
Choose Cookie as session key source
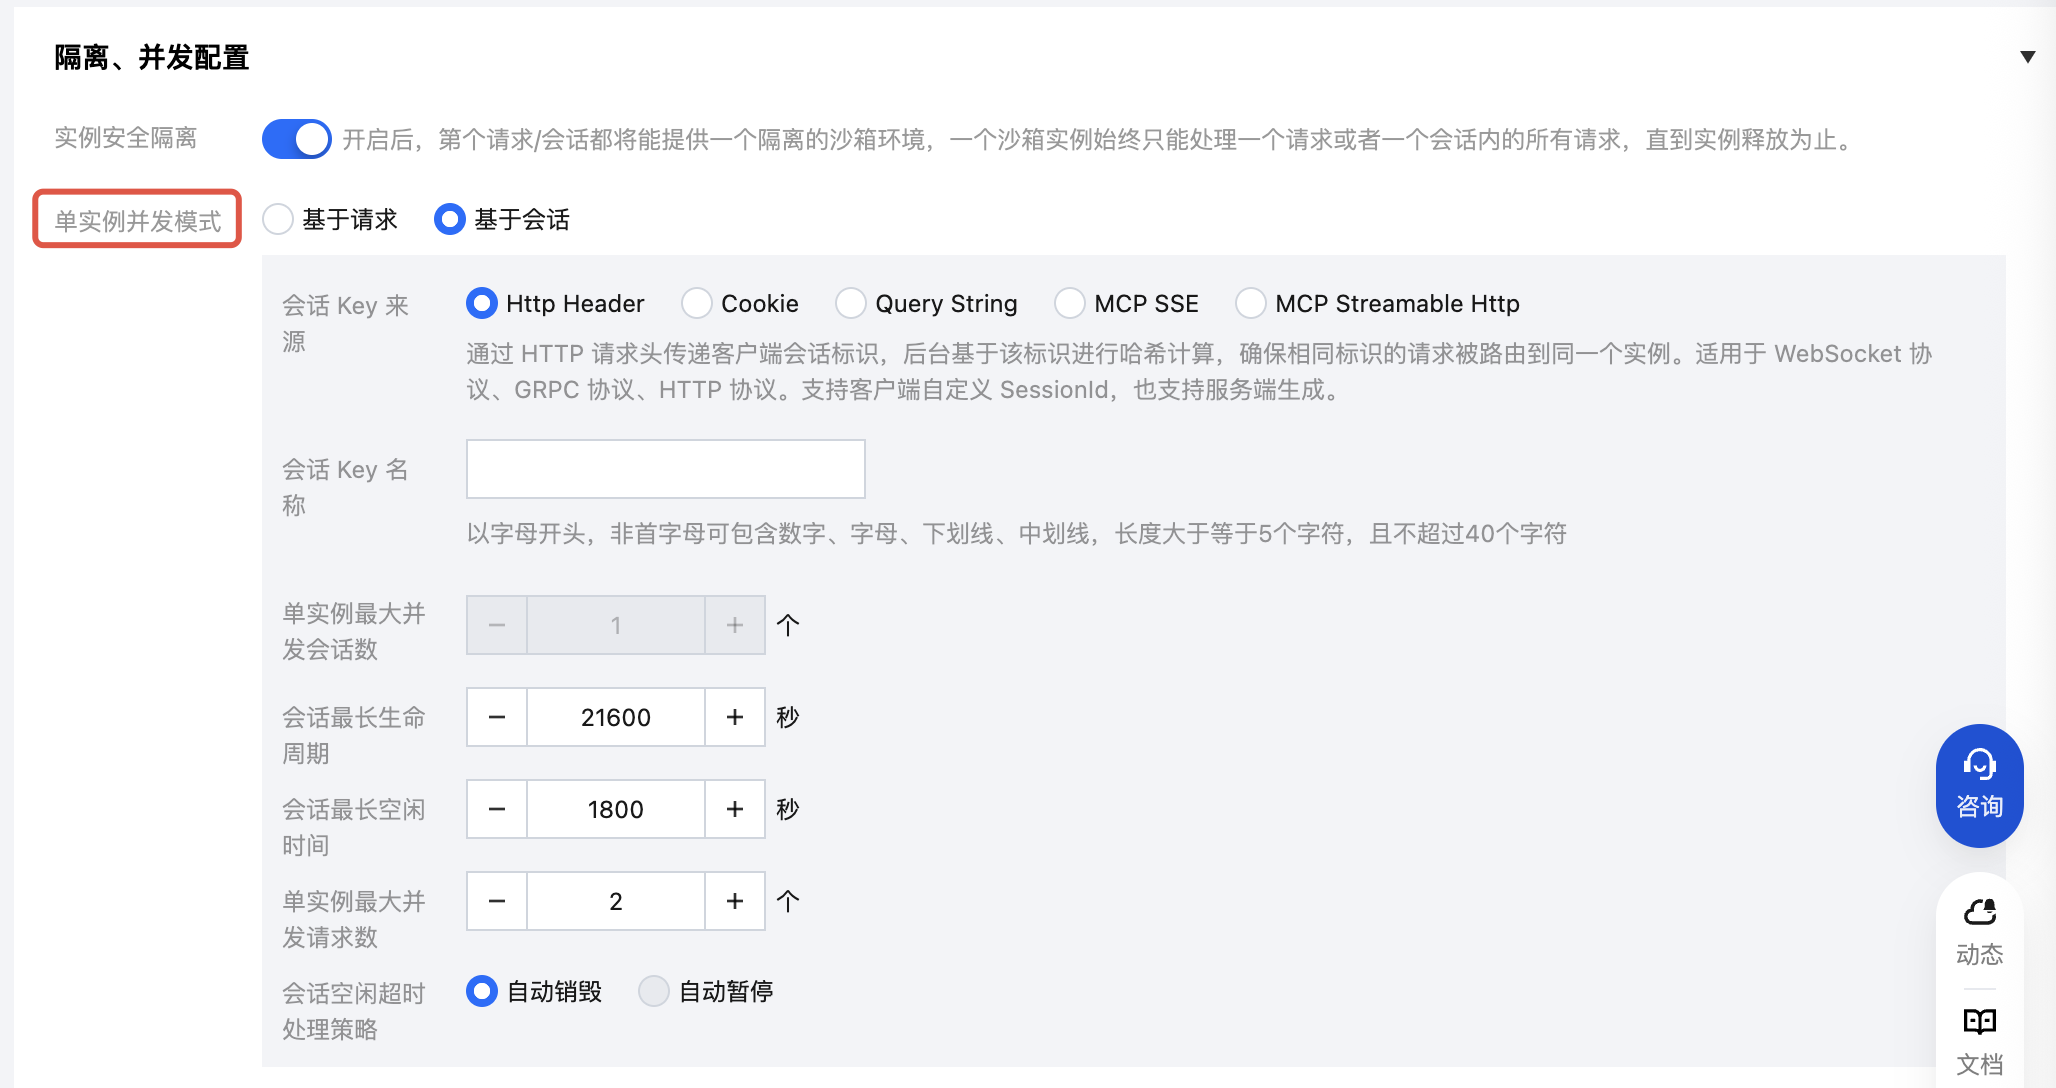[697, 303]
